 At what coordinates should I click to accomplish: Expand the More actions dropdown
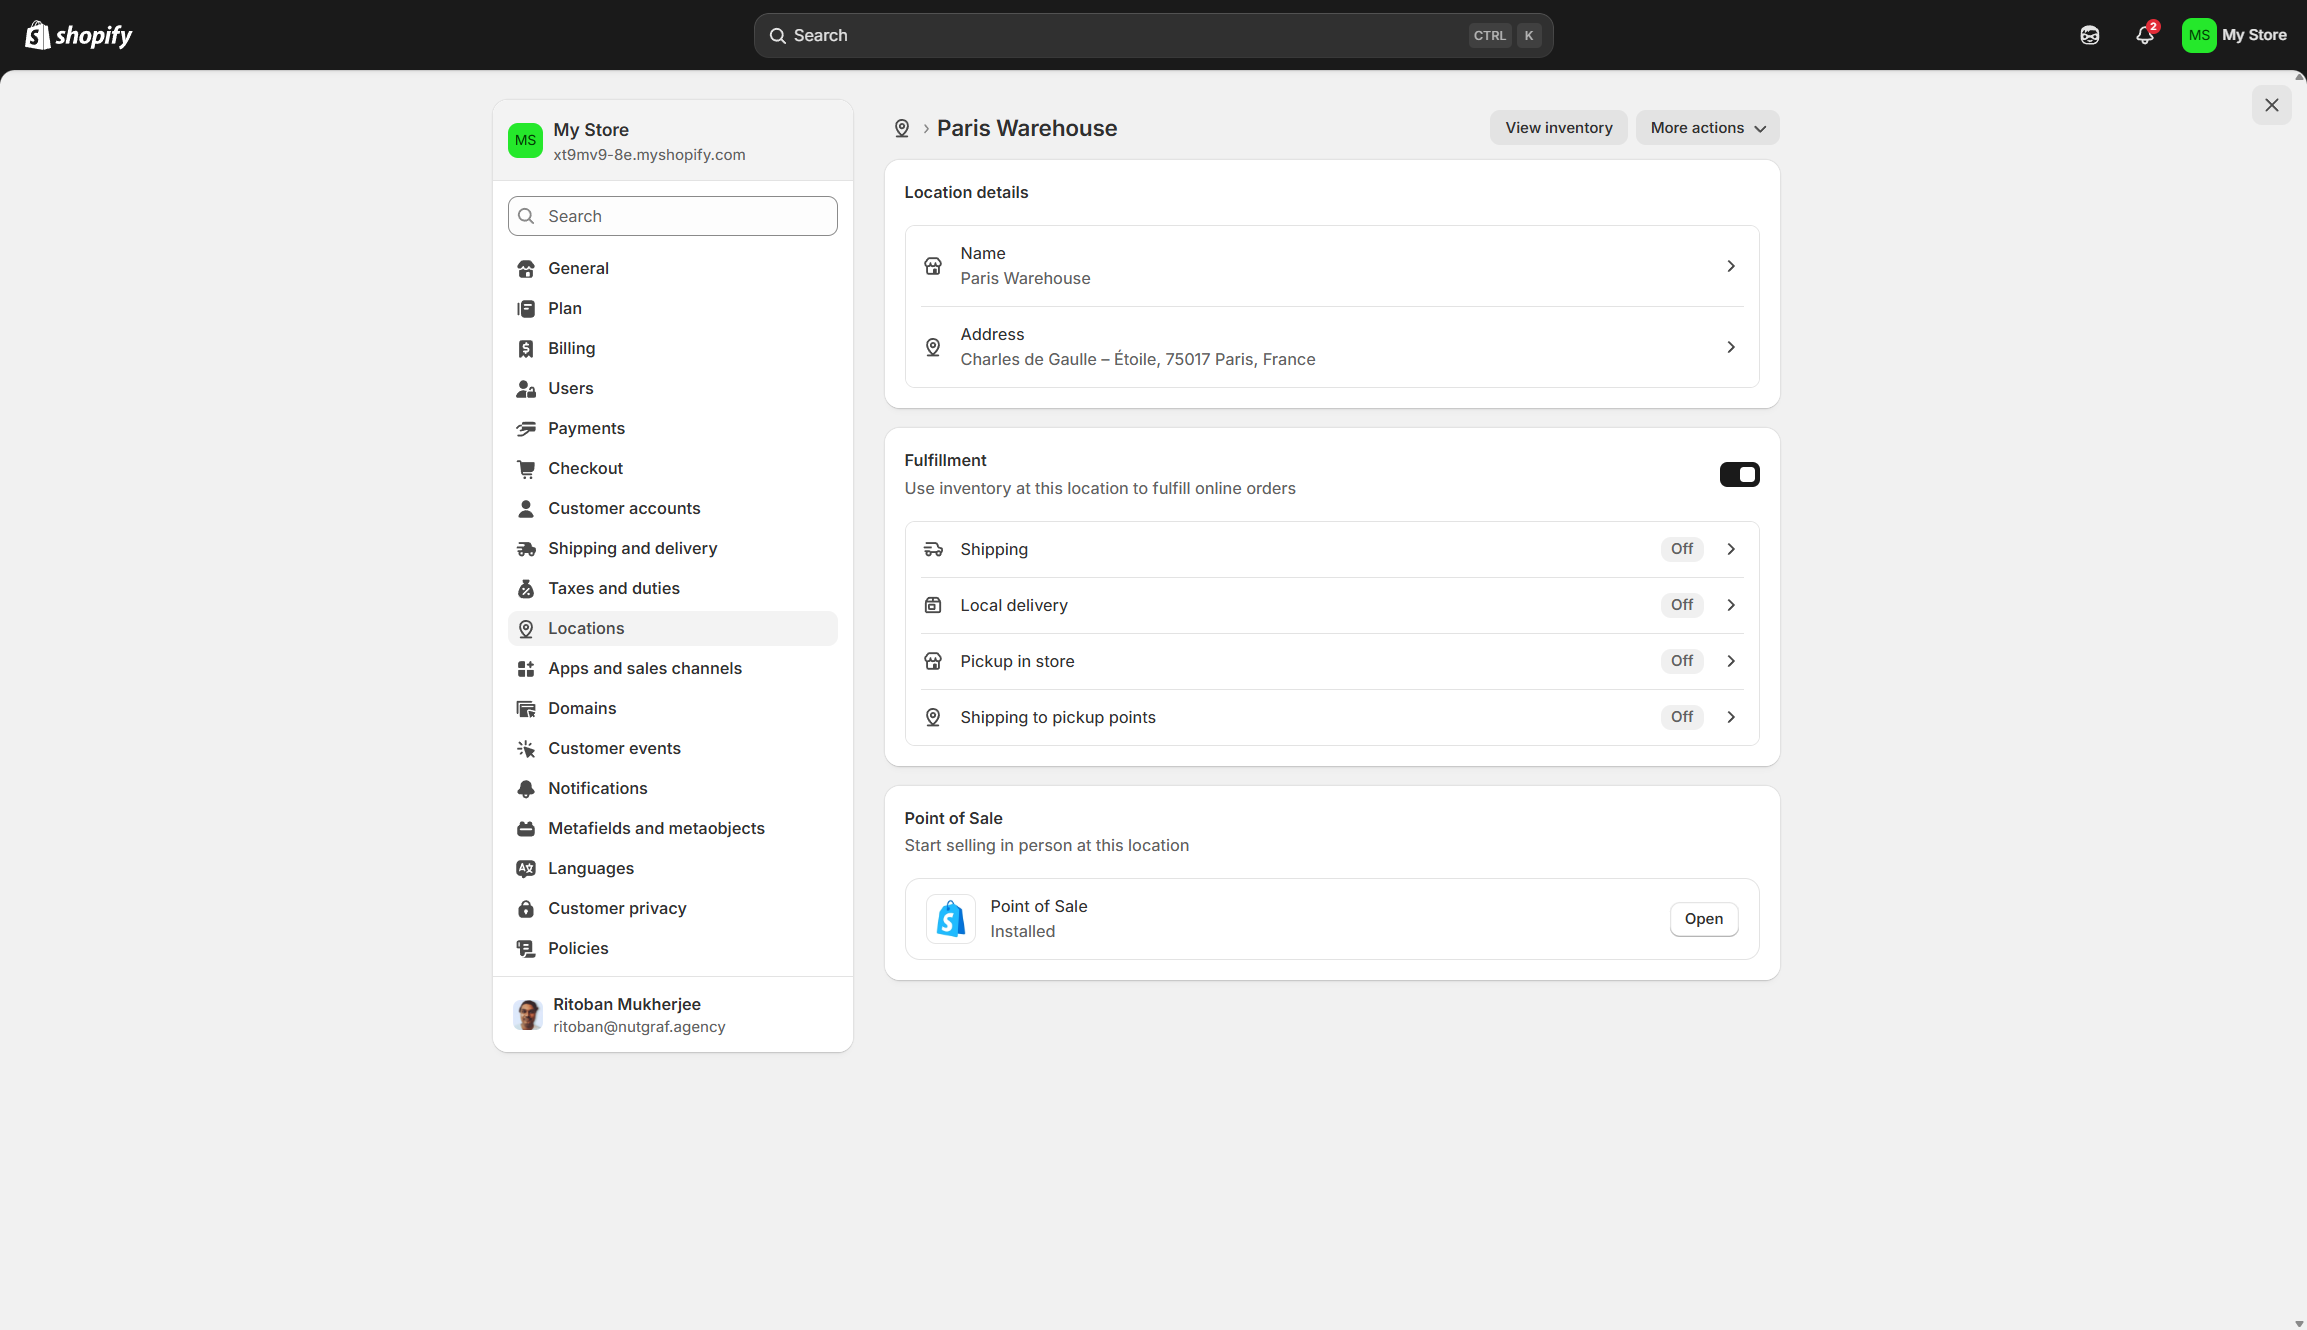pos(1706,127)
